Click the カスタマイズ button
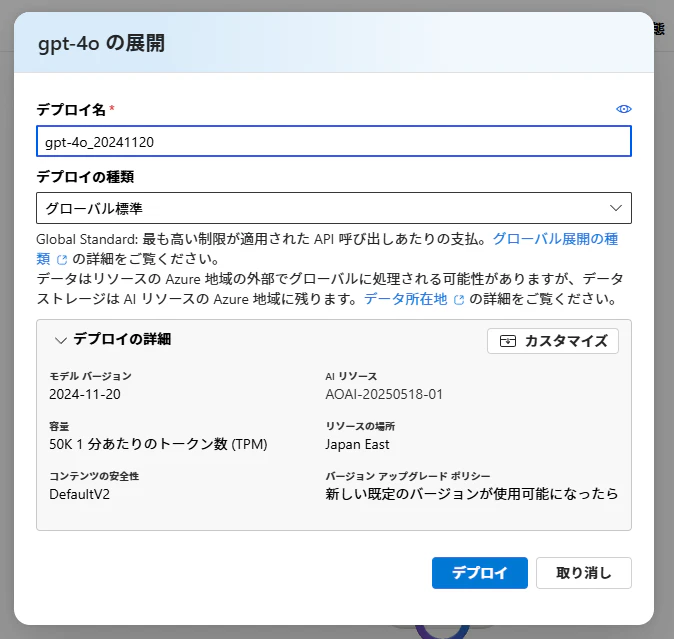This screenshot has width=674, height=639. [553, 341]
